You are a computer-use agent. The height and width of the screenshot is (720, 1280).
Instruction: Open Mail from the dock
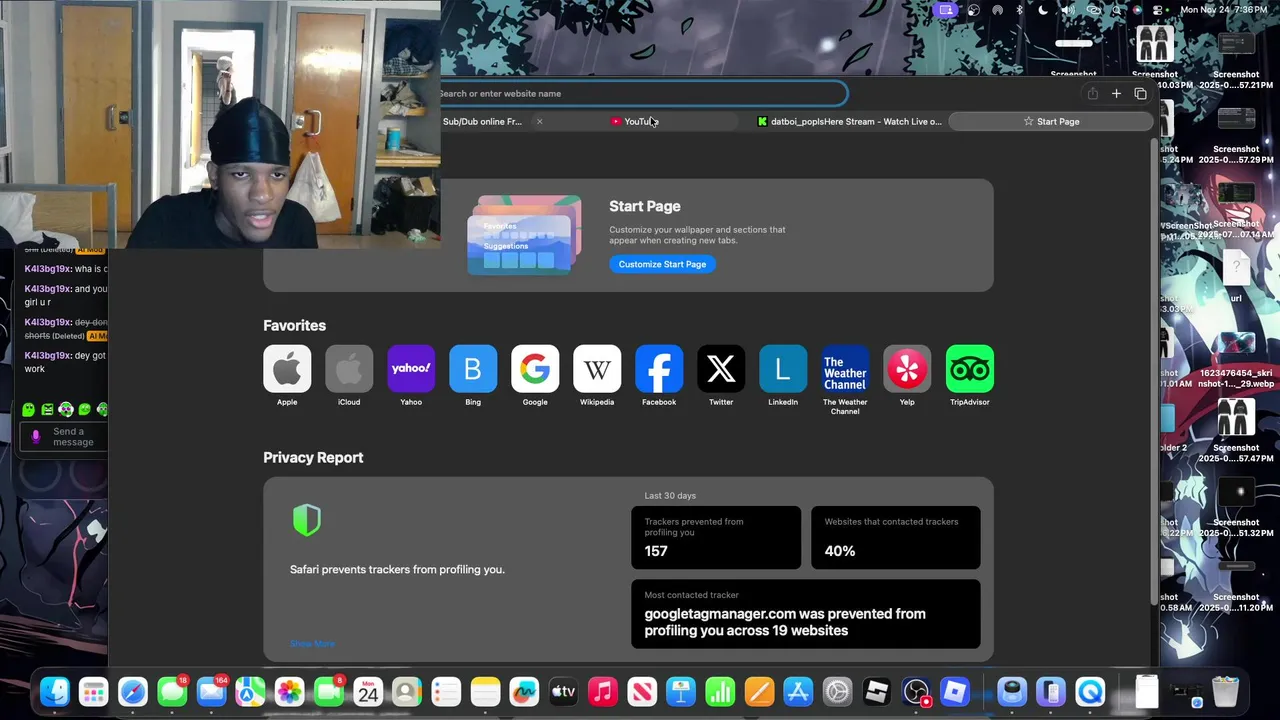211,691
